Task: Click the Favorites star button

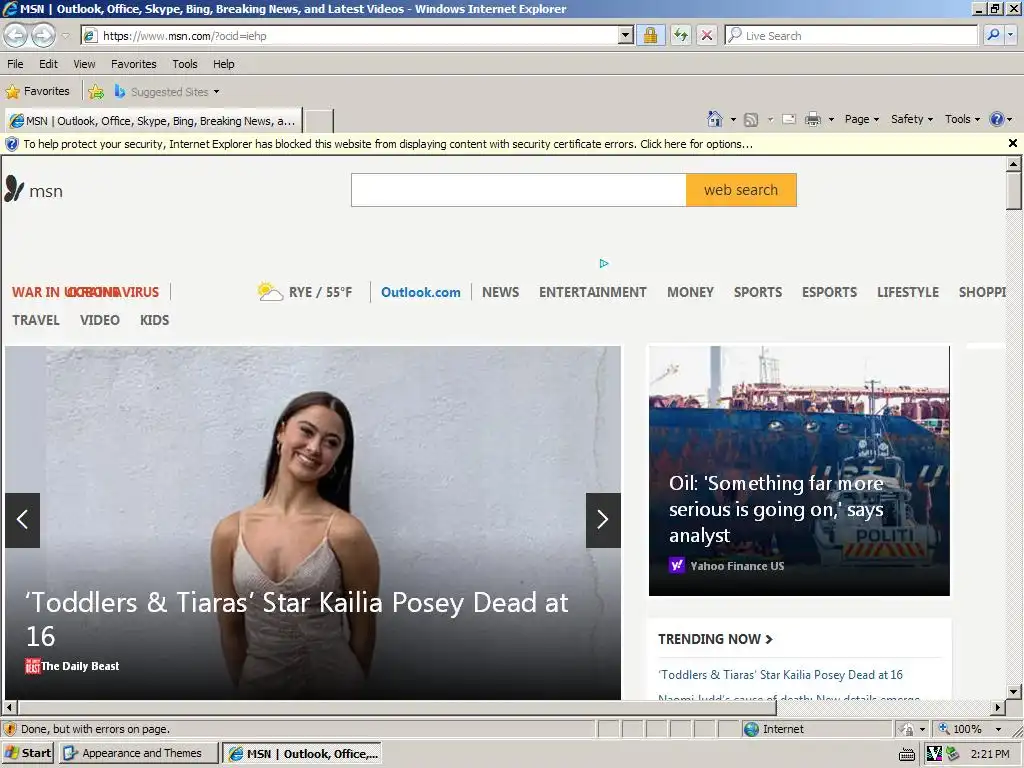Action: (x=38, y=91)
